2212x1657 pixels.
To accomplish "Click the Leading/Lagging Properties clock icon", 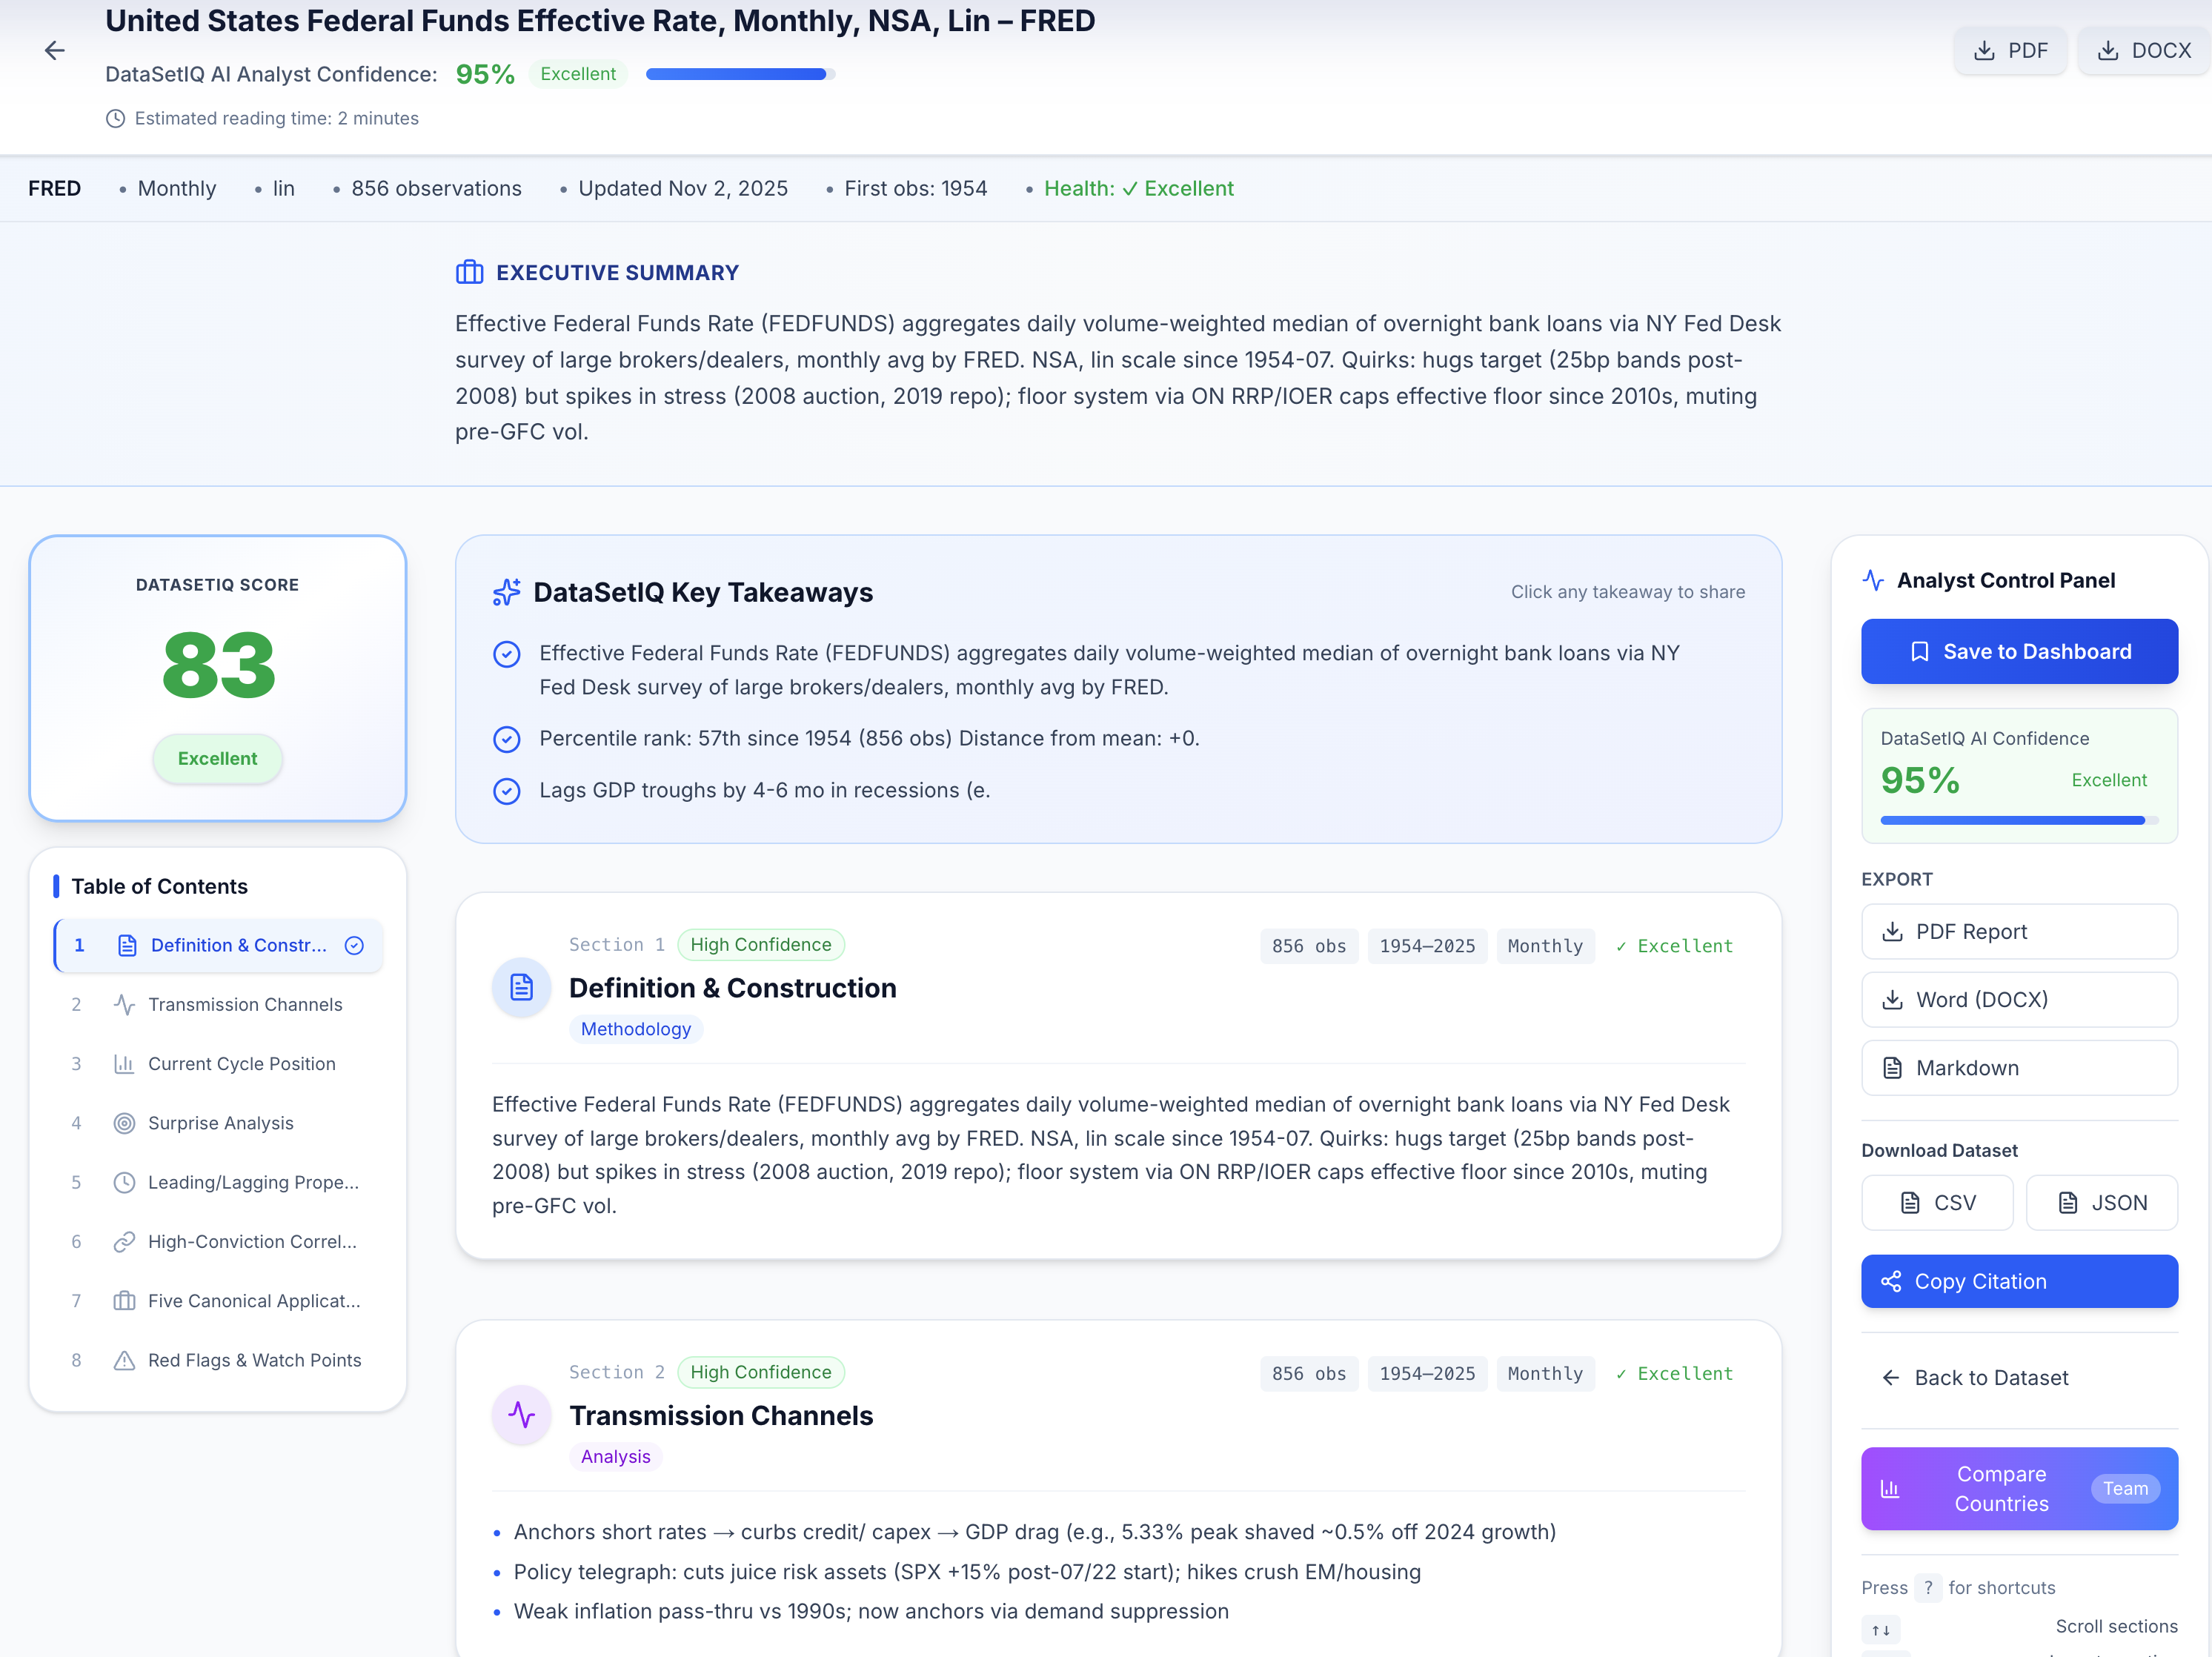I will [x=124, y=1182].
